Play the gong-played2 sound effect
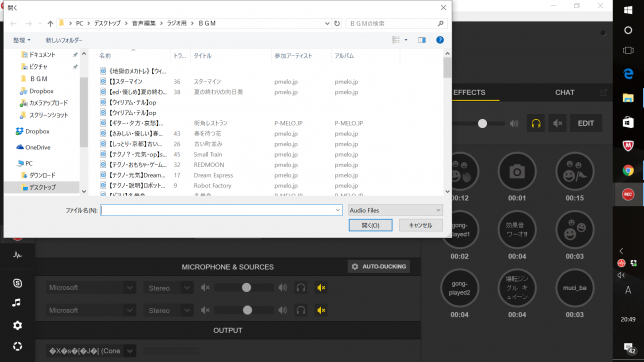 pyautogui.click(x=459, y=288)
